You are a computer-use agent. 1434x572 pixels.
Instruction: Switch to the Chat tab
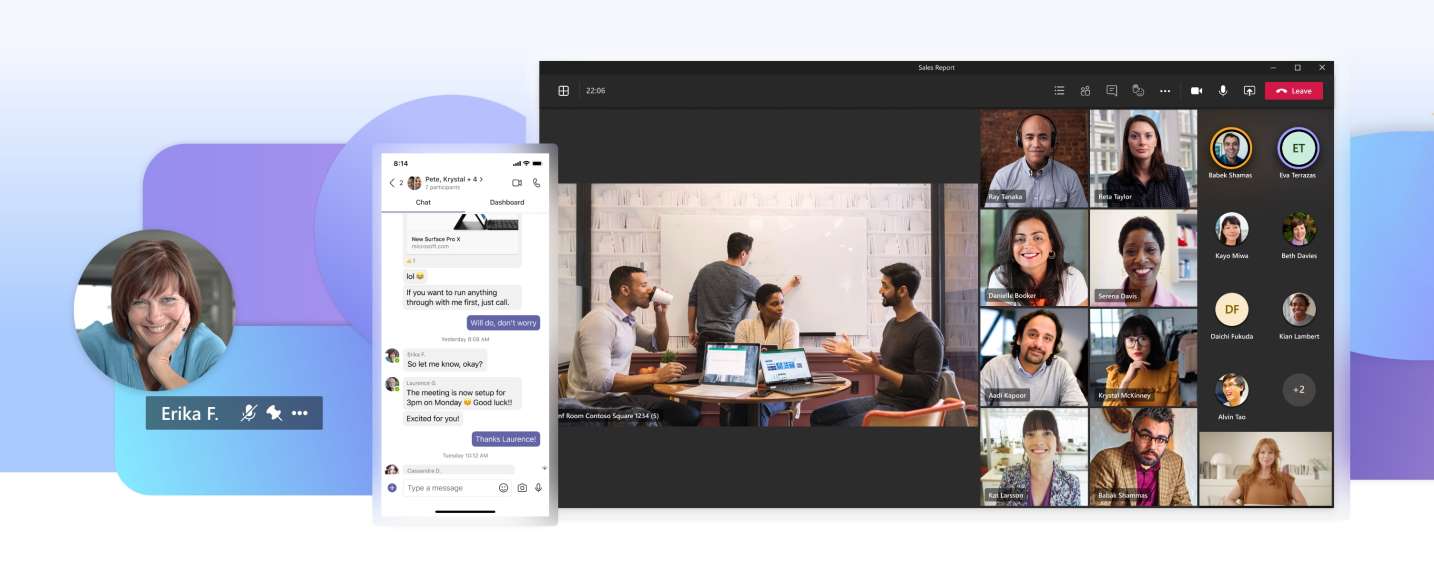coord(423,202)
